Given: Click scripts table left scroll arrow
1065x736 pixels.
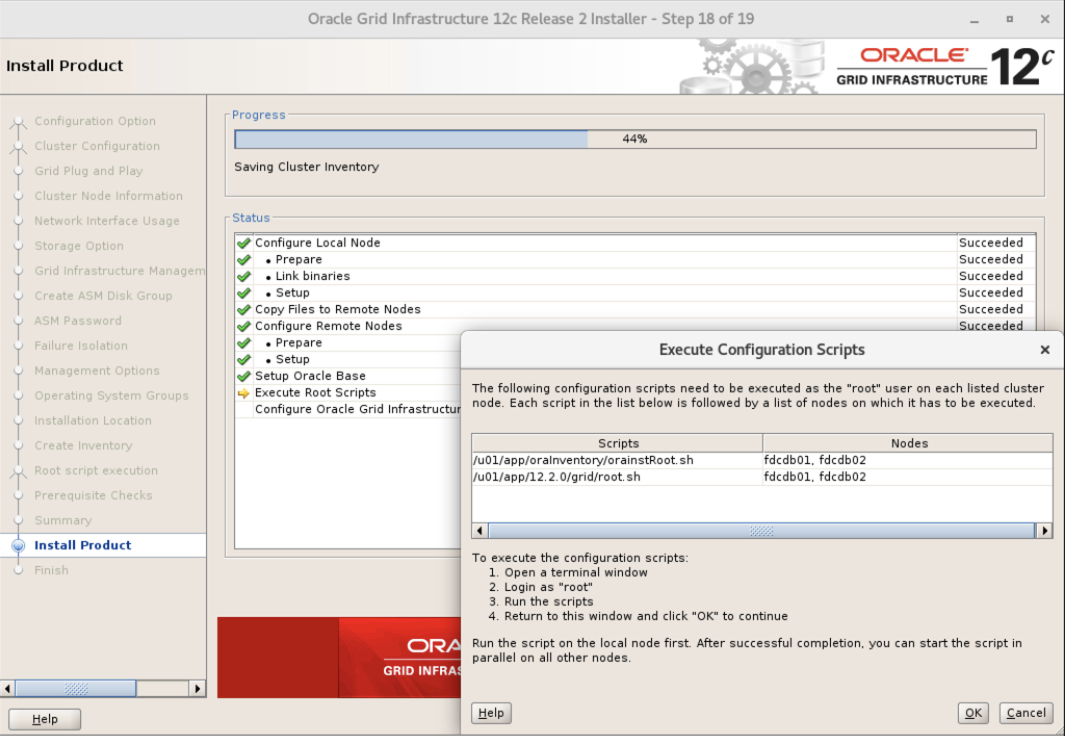Looking at the screenshot, I should (480, 530).
